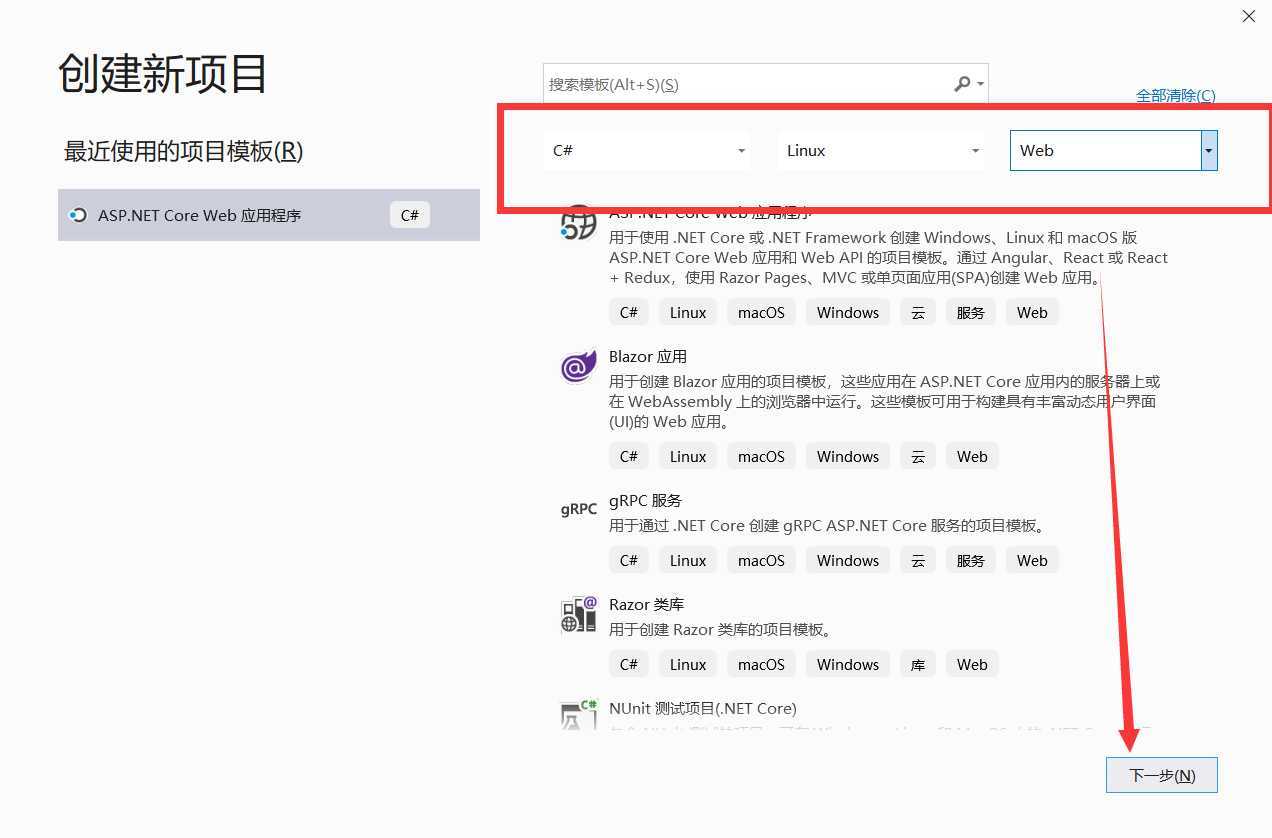This screenshot has width=1272, height=838.
Task: Select the gRPC 服务 template title
Action: pyautogui.click(x=645, y=500)
